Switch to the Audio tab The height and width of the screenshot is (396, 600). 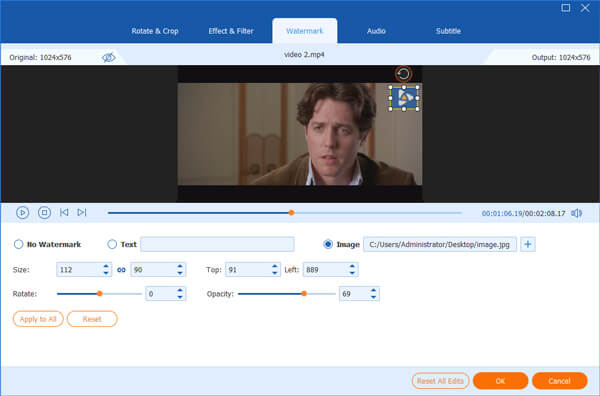tap(376, 31)
